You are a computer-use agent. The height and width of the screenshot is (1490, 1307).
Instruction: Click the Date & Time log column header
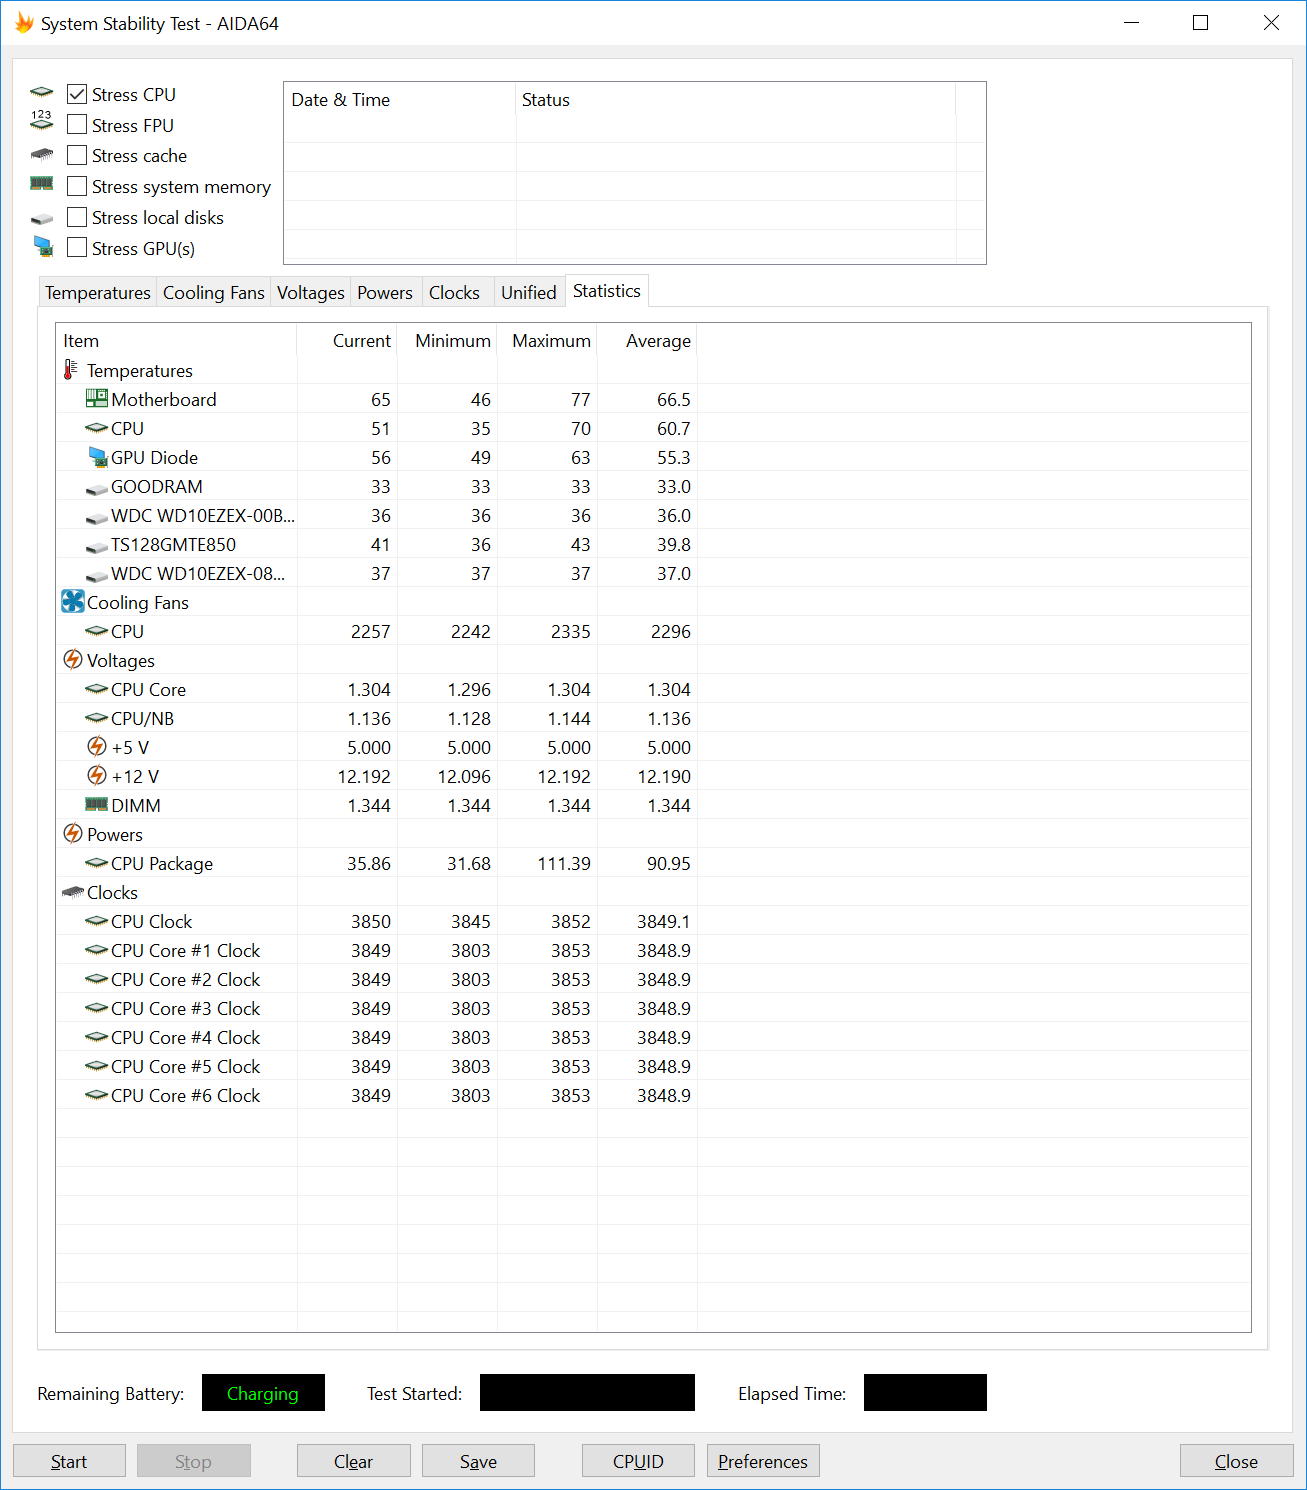point(400,99)
